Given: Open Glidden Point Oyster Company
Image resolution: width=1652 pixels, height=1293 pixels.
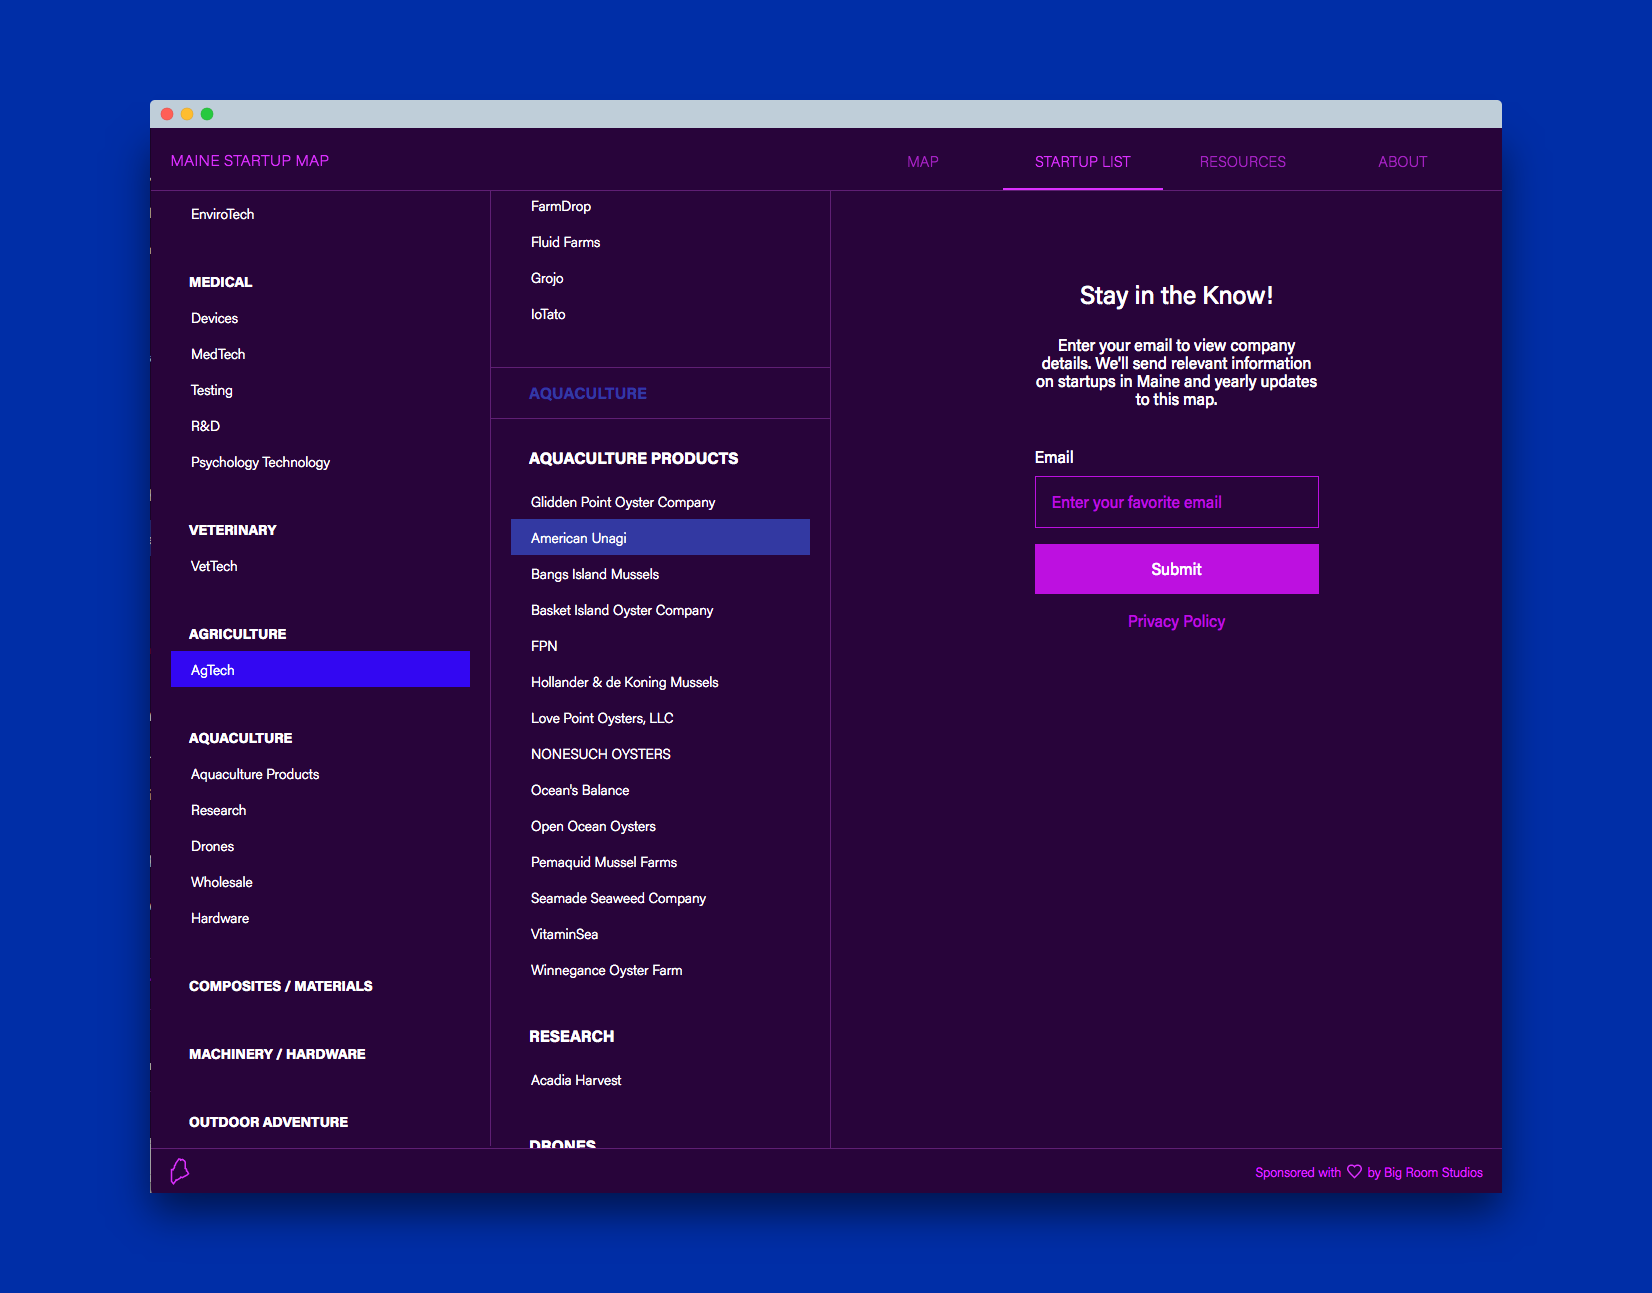Looking at the screenshot, I should (x=623, y=502).
